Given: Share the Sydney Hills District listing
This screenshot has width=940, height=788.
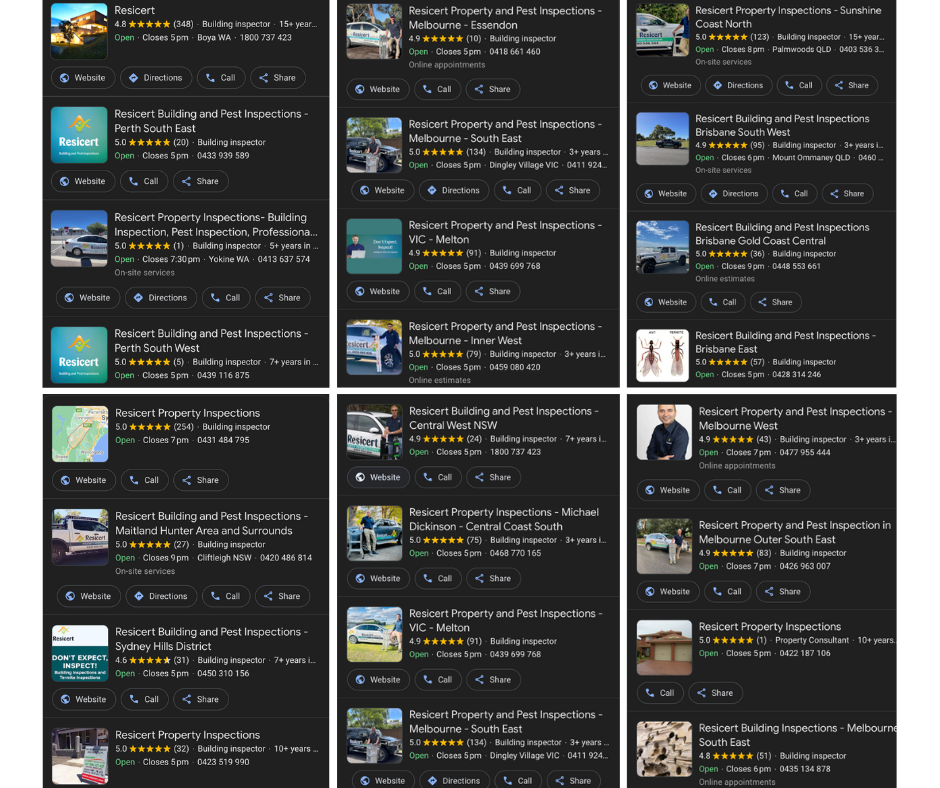Looking at the screenshot, I should [x=200, y=699].
